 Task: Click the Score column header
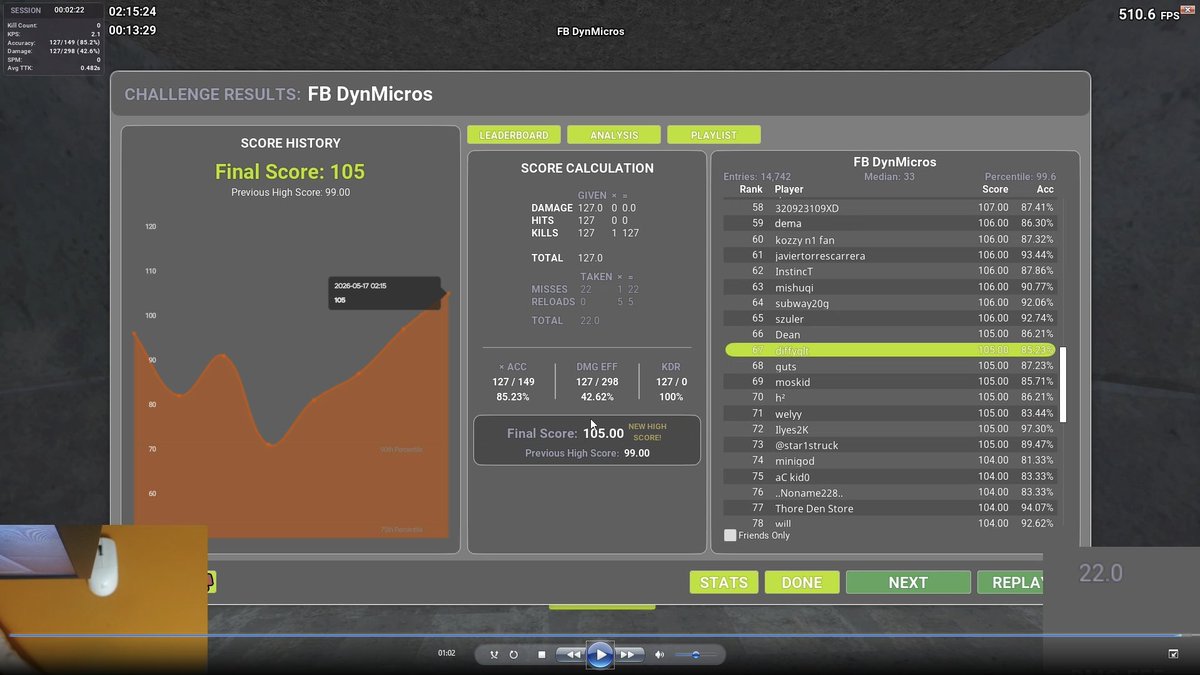pyautogui.click(x=995, y=189)
